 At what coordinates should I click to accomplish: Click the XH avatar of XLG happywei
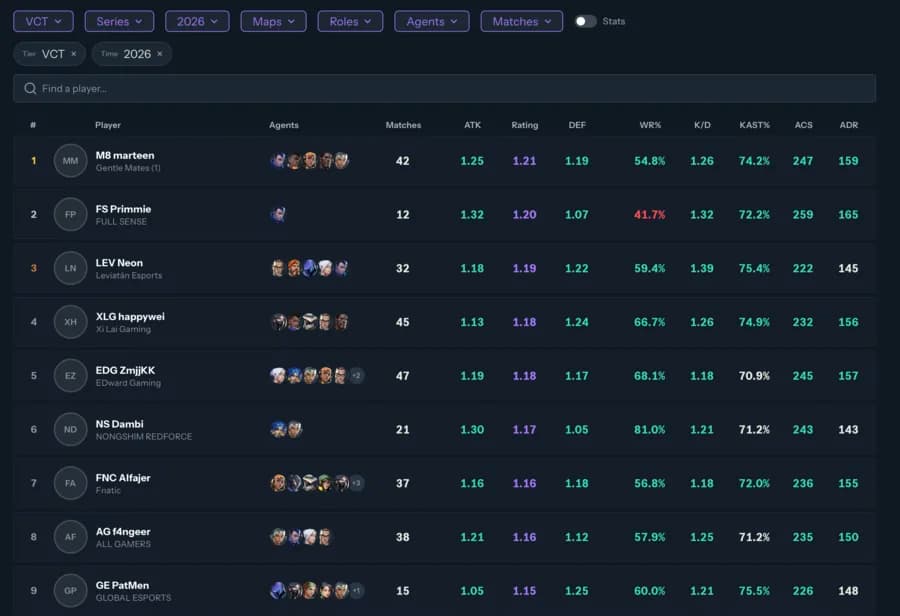point(70,322)
